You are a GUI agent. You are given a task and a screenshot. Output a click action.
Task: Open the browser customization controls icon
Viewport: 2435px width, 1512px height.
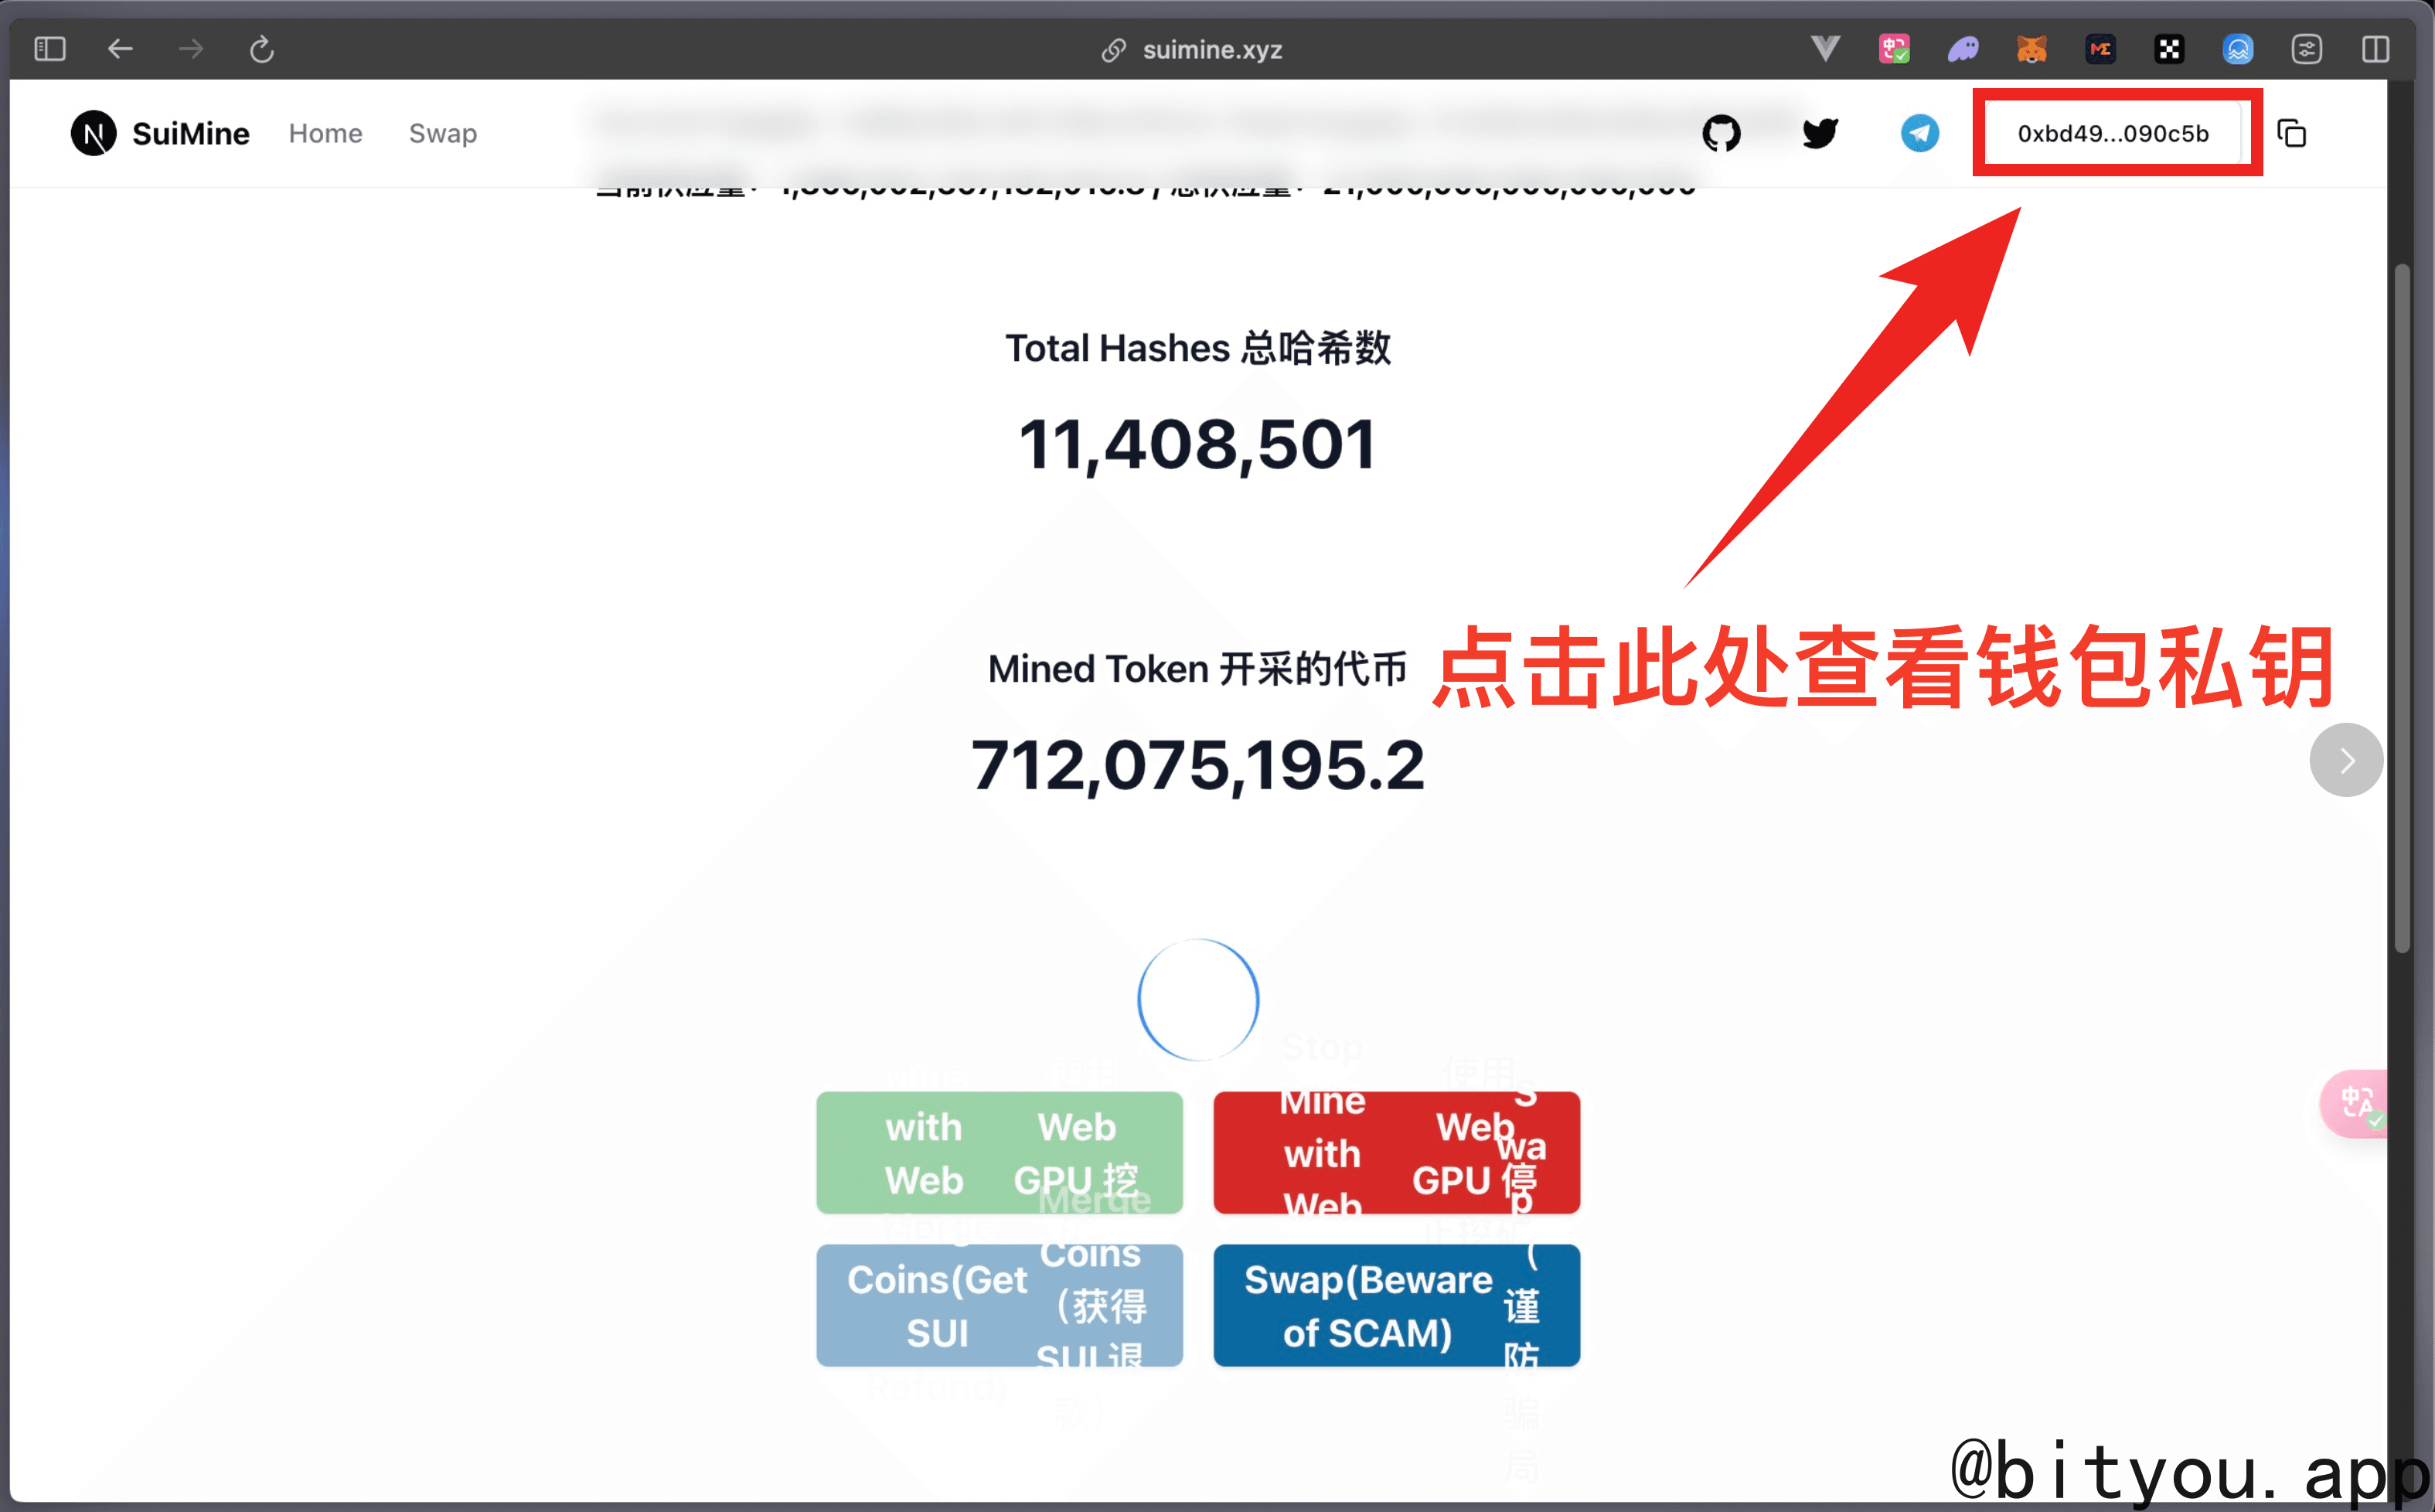[2307, 48]
